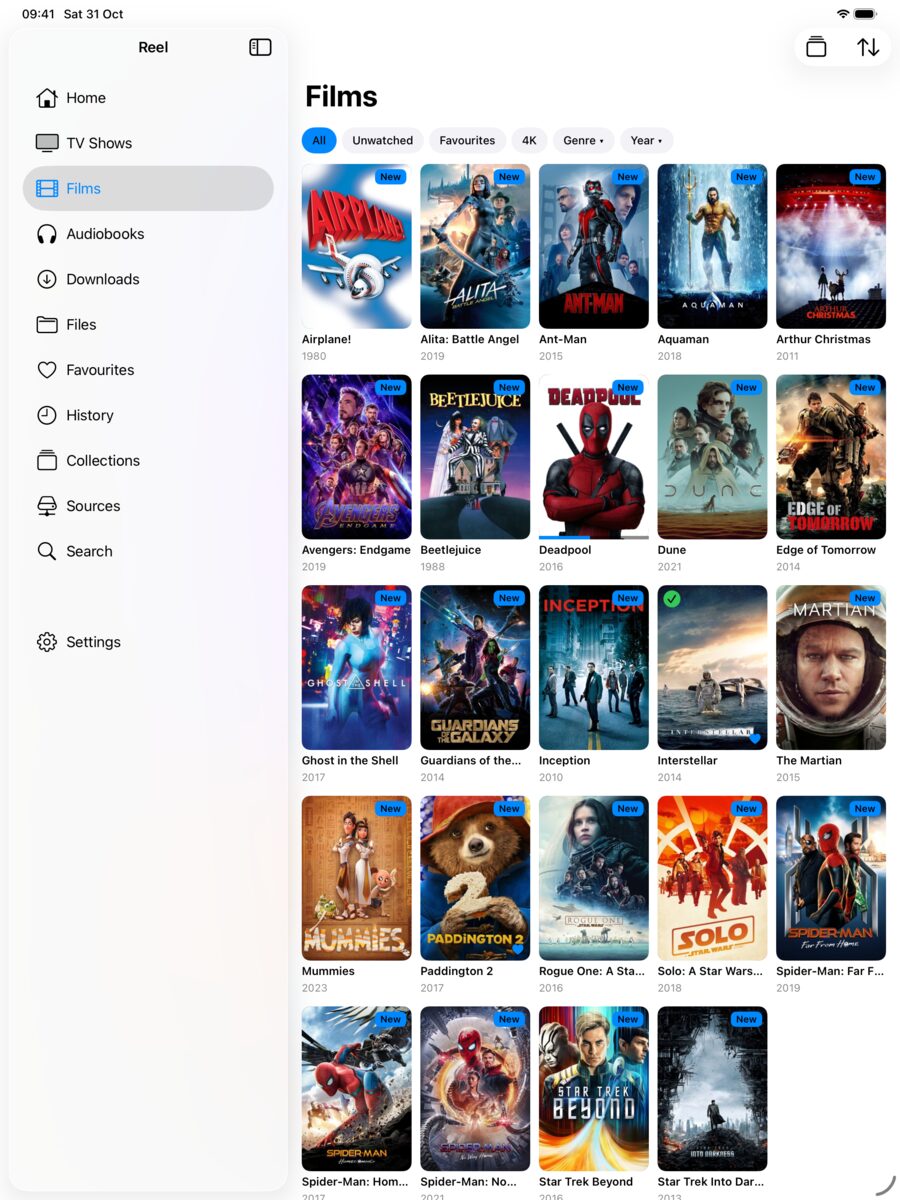Screen dimensions: 900x1200
Task: Check the battery status icon
Action: 866,14
